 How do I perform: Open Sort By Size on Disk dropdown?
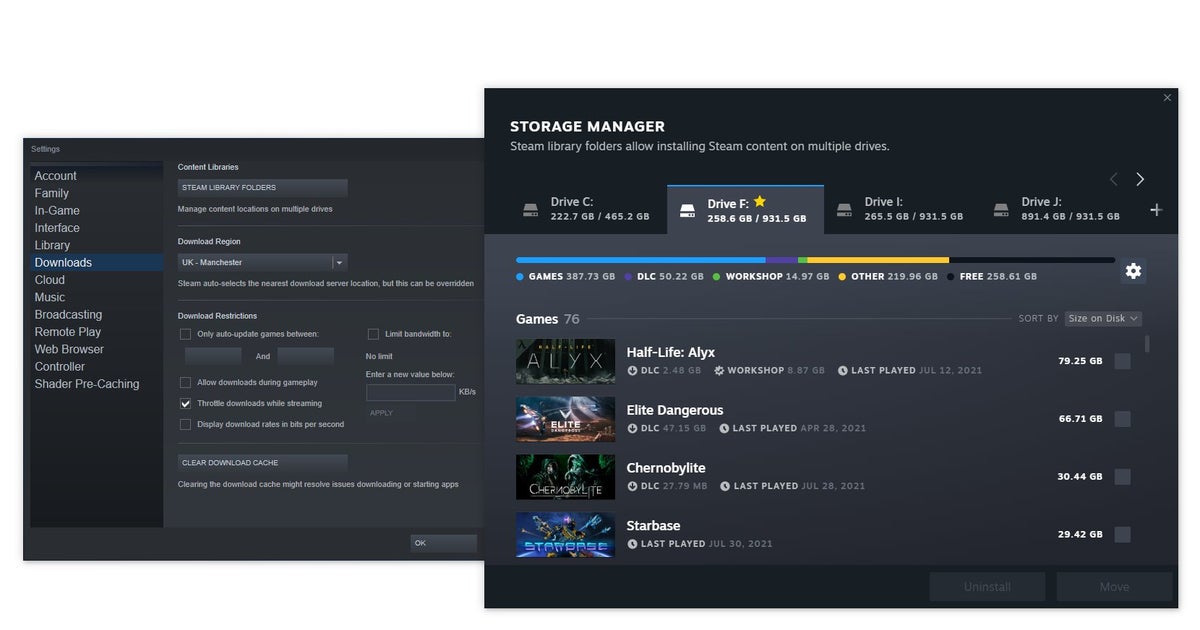coord(1103,318)
